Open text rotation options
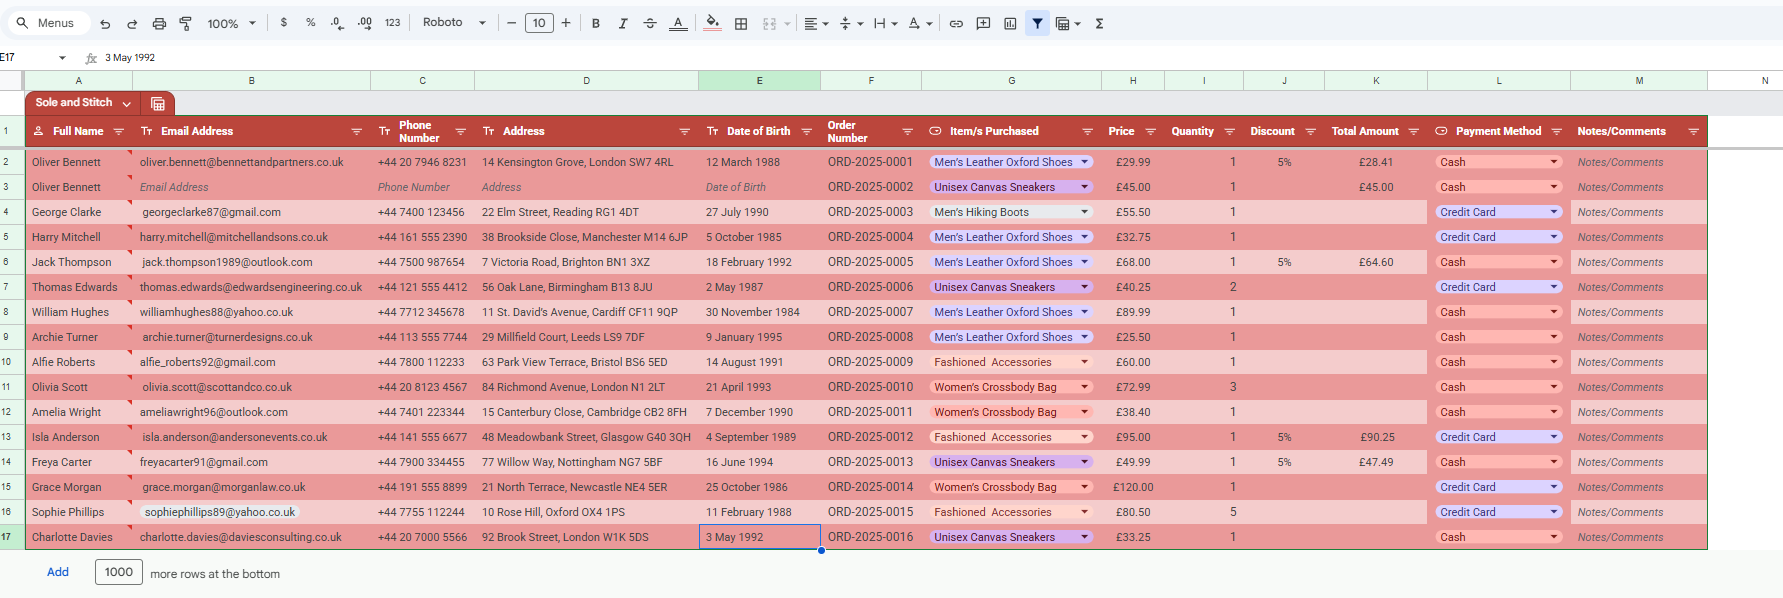 tap(920, 23)
